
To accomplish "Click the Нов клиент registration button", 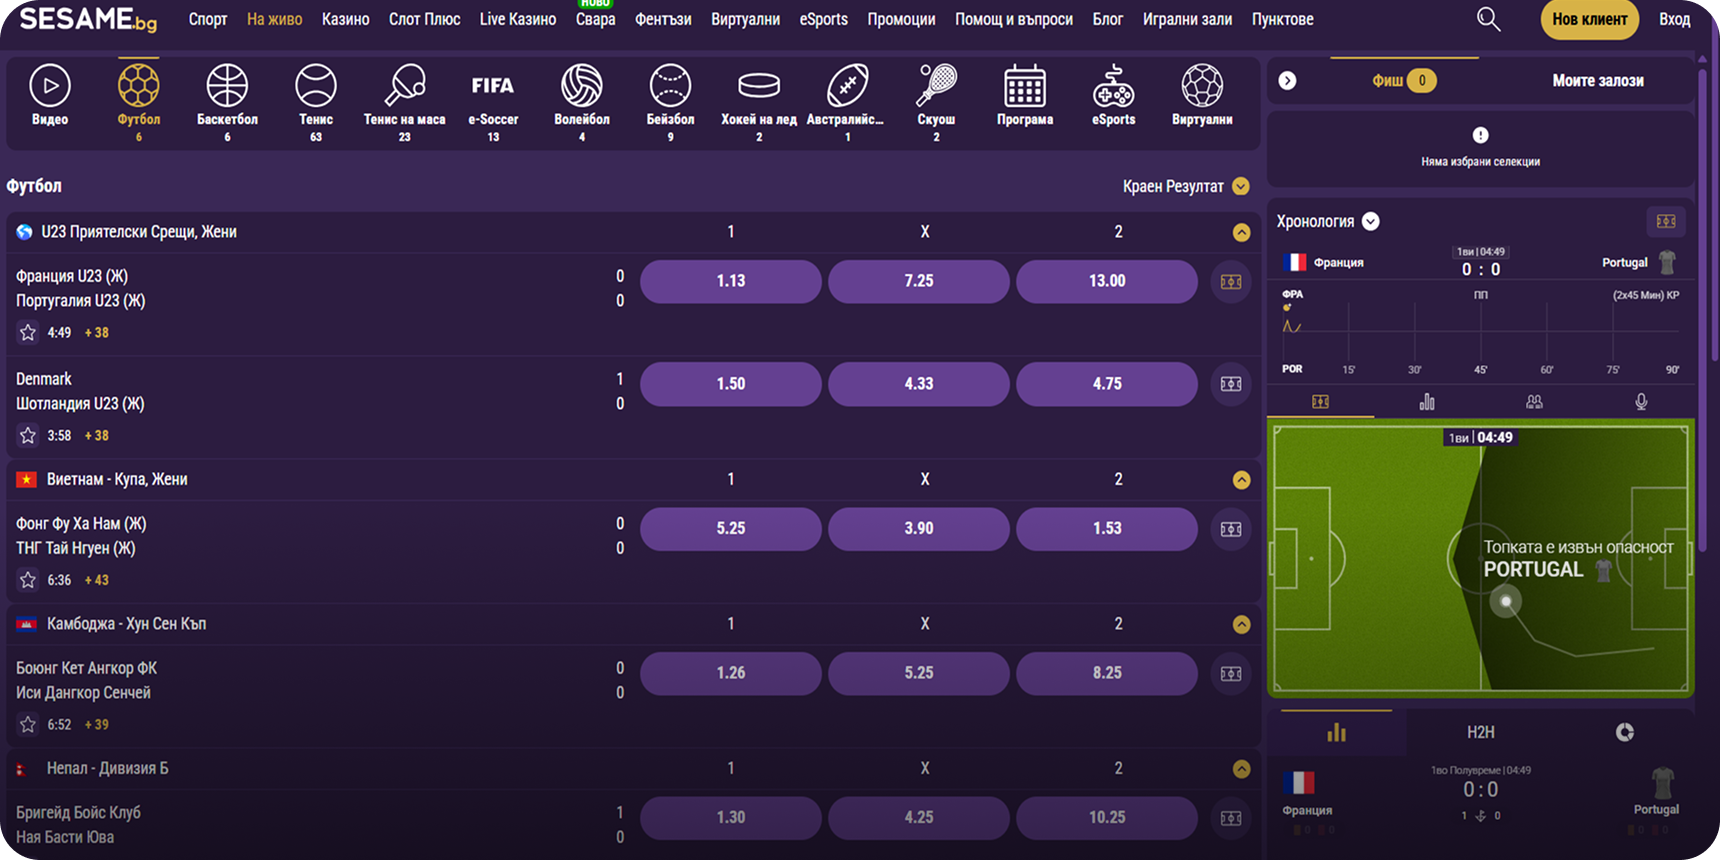I will [1589, 20].
